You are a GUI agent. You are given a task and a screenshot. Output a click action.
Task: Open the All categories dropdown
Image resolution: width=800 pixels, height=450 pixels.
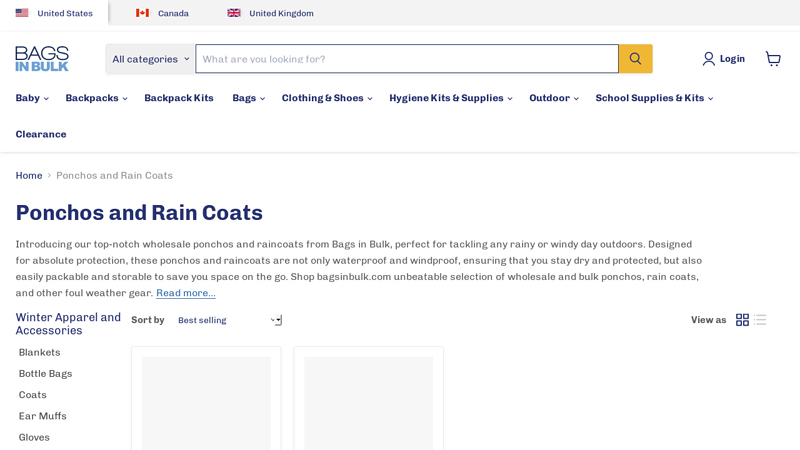point(150,59)
